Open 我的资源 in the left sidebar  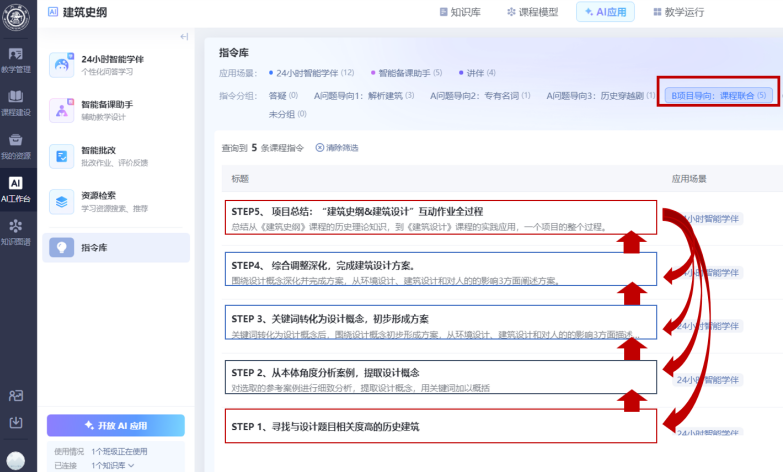(15, 146)
